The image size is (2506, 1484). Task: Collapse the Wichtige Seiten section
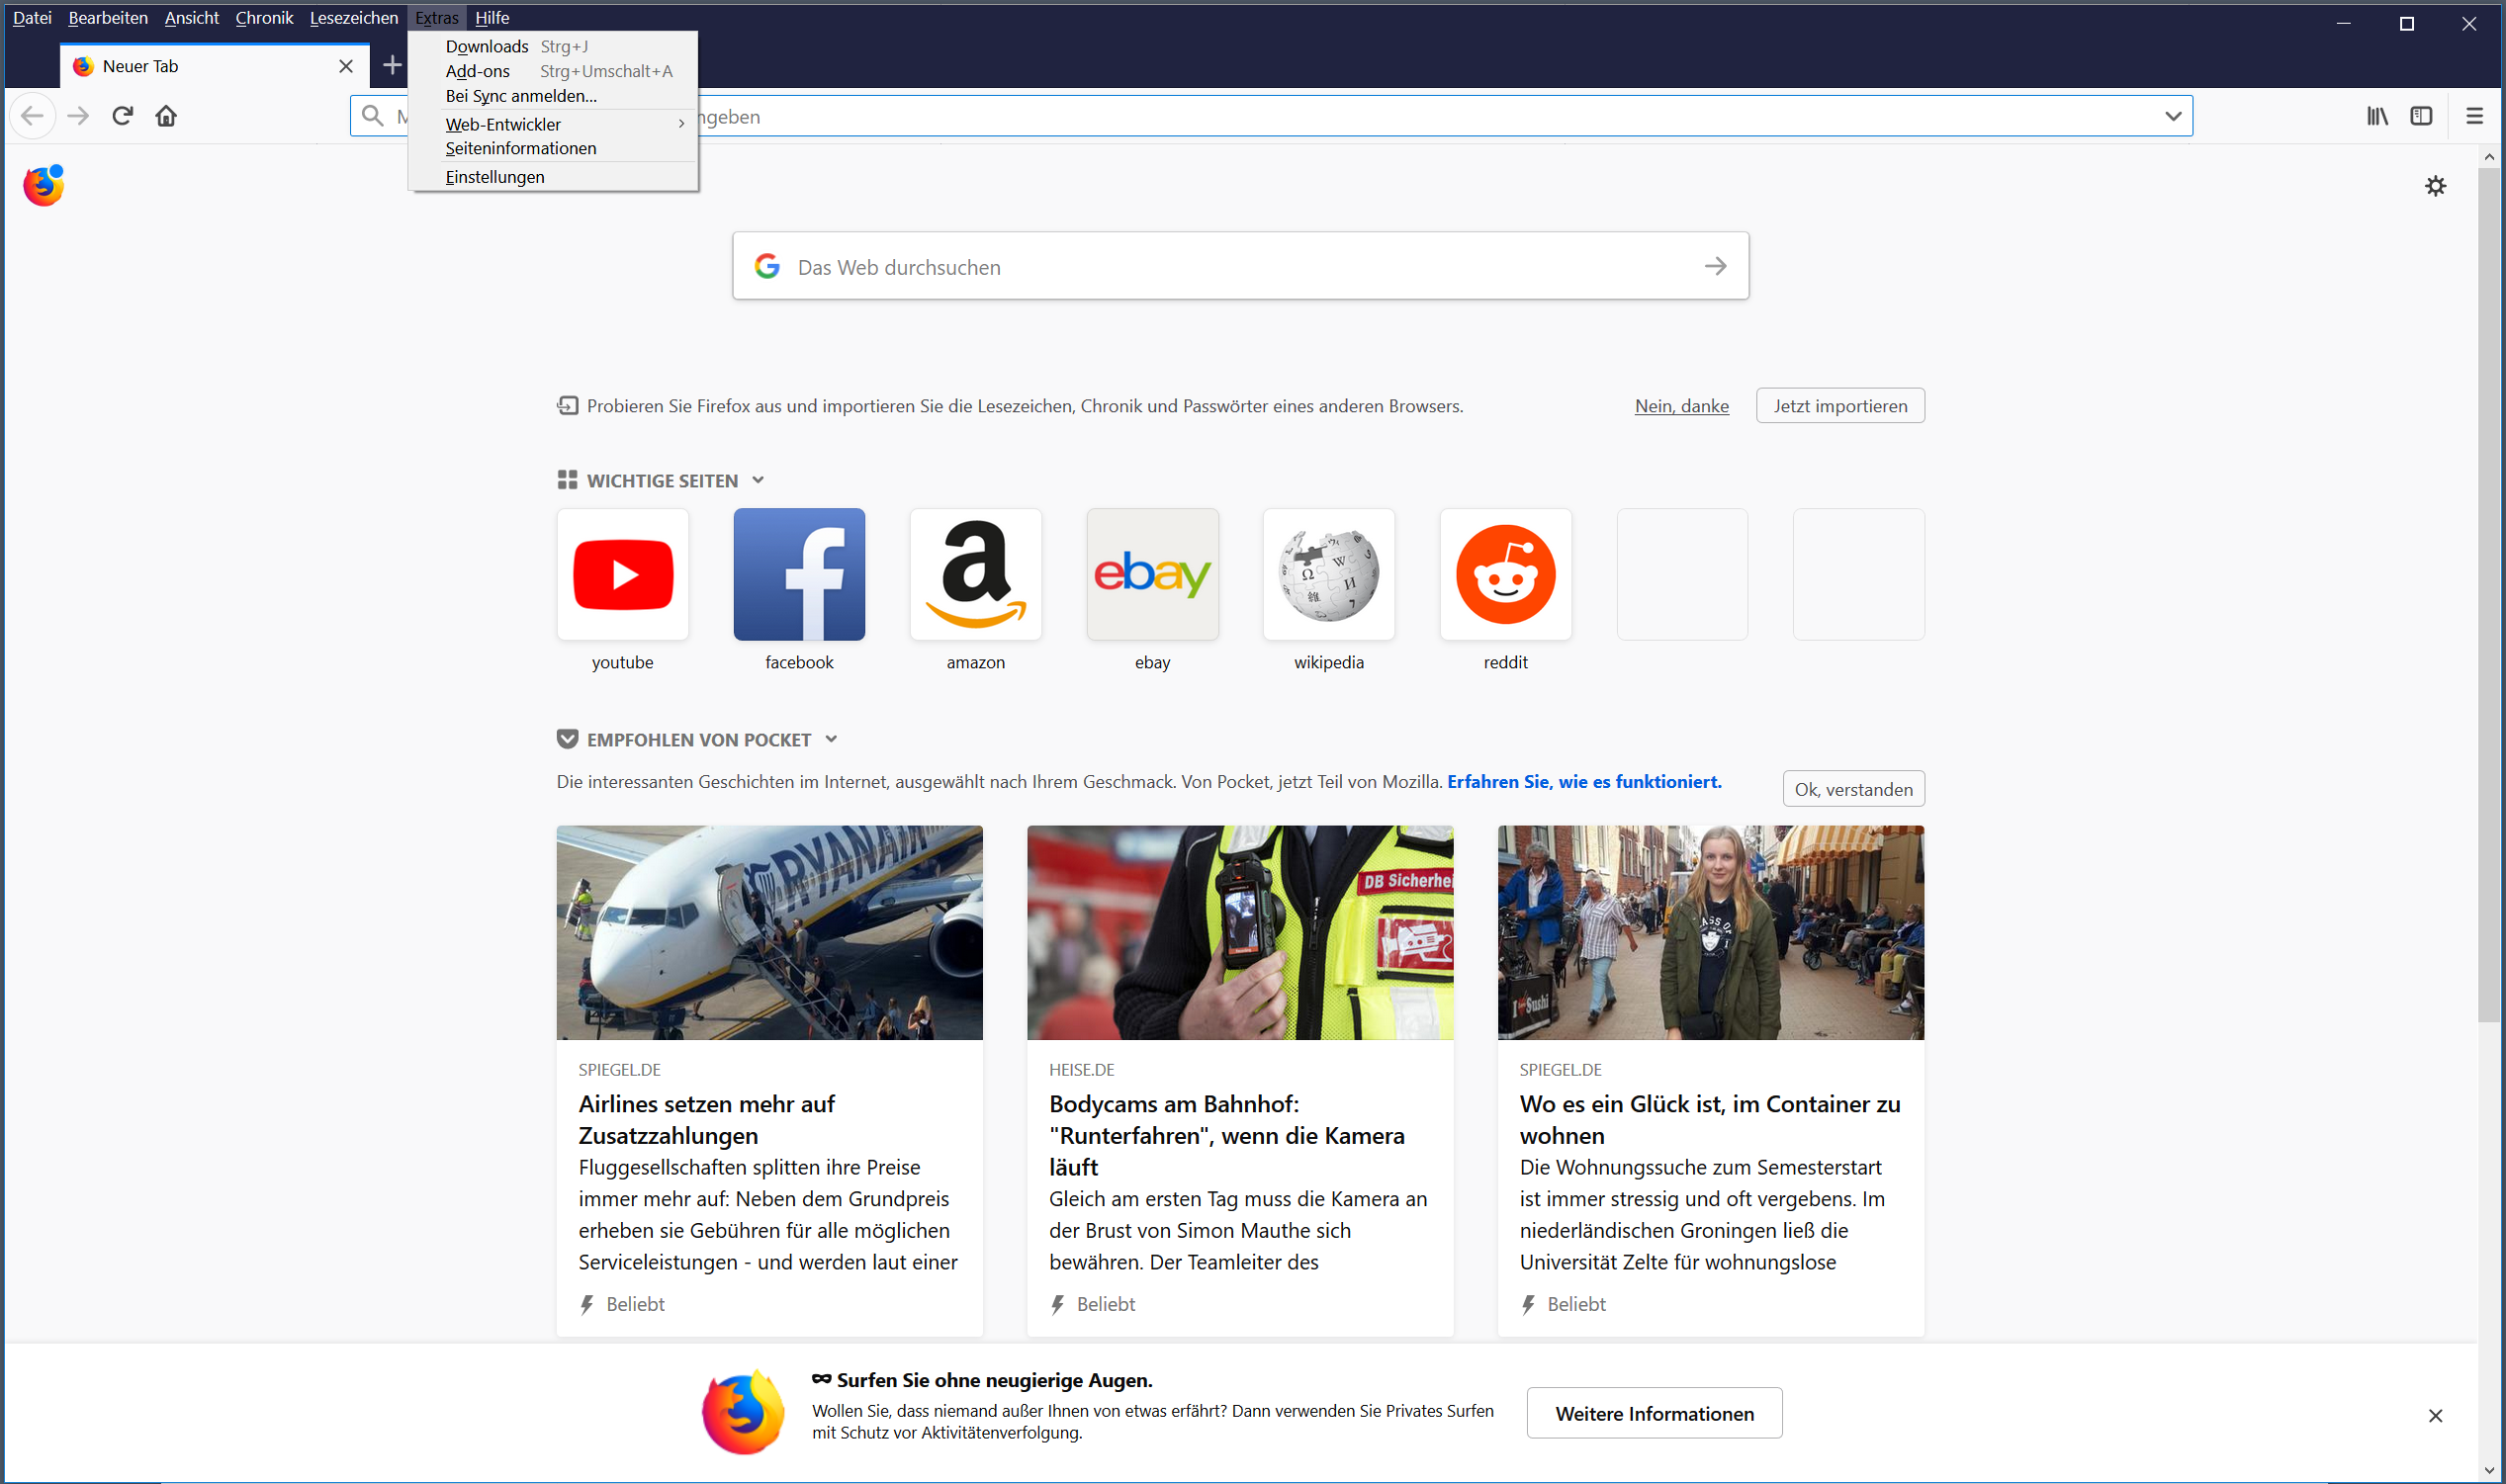pyautogui.click(x=758, y=480)
